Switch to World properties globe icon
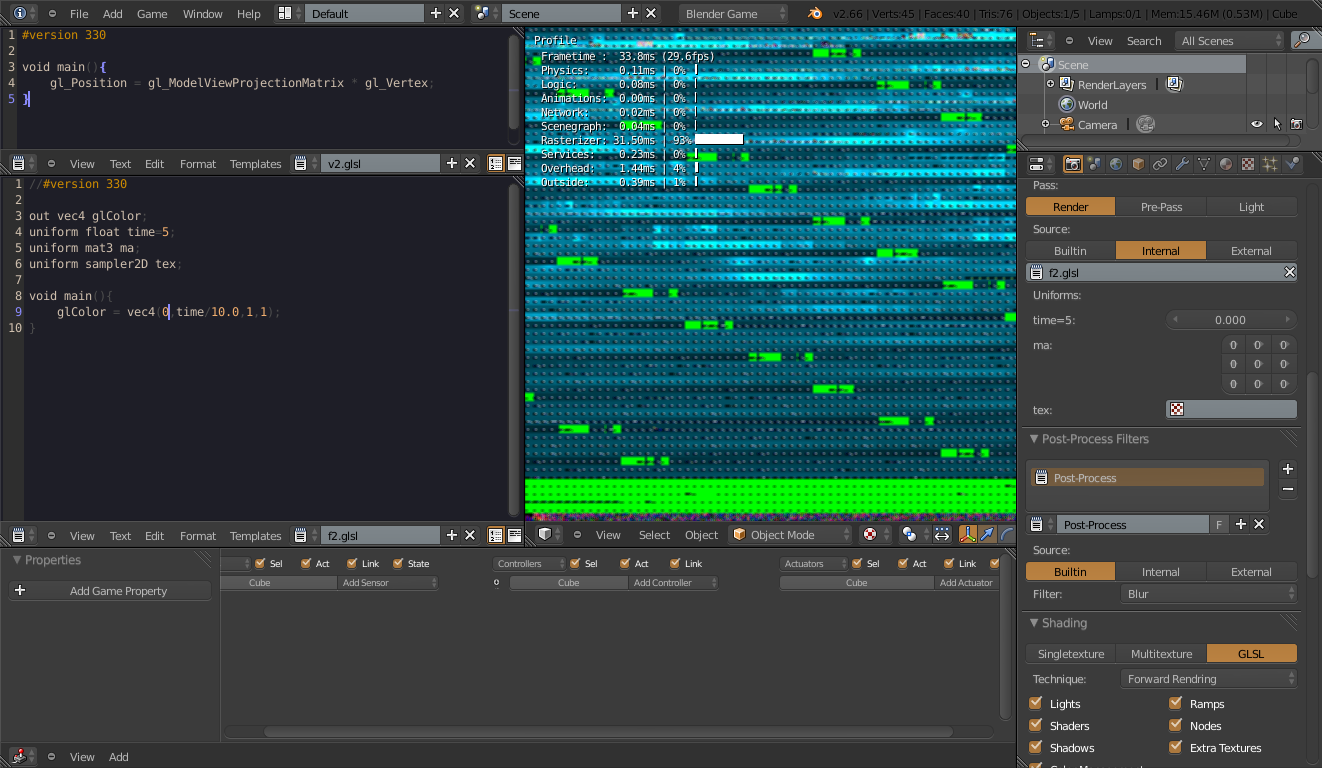Screen dimensions: 1322x768 point(1116,164)
